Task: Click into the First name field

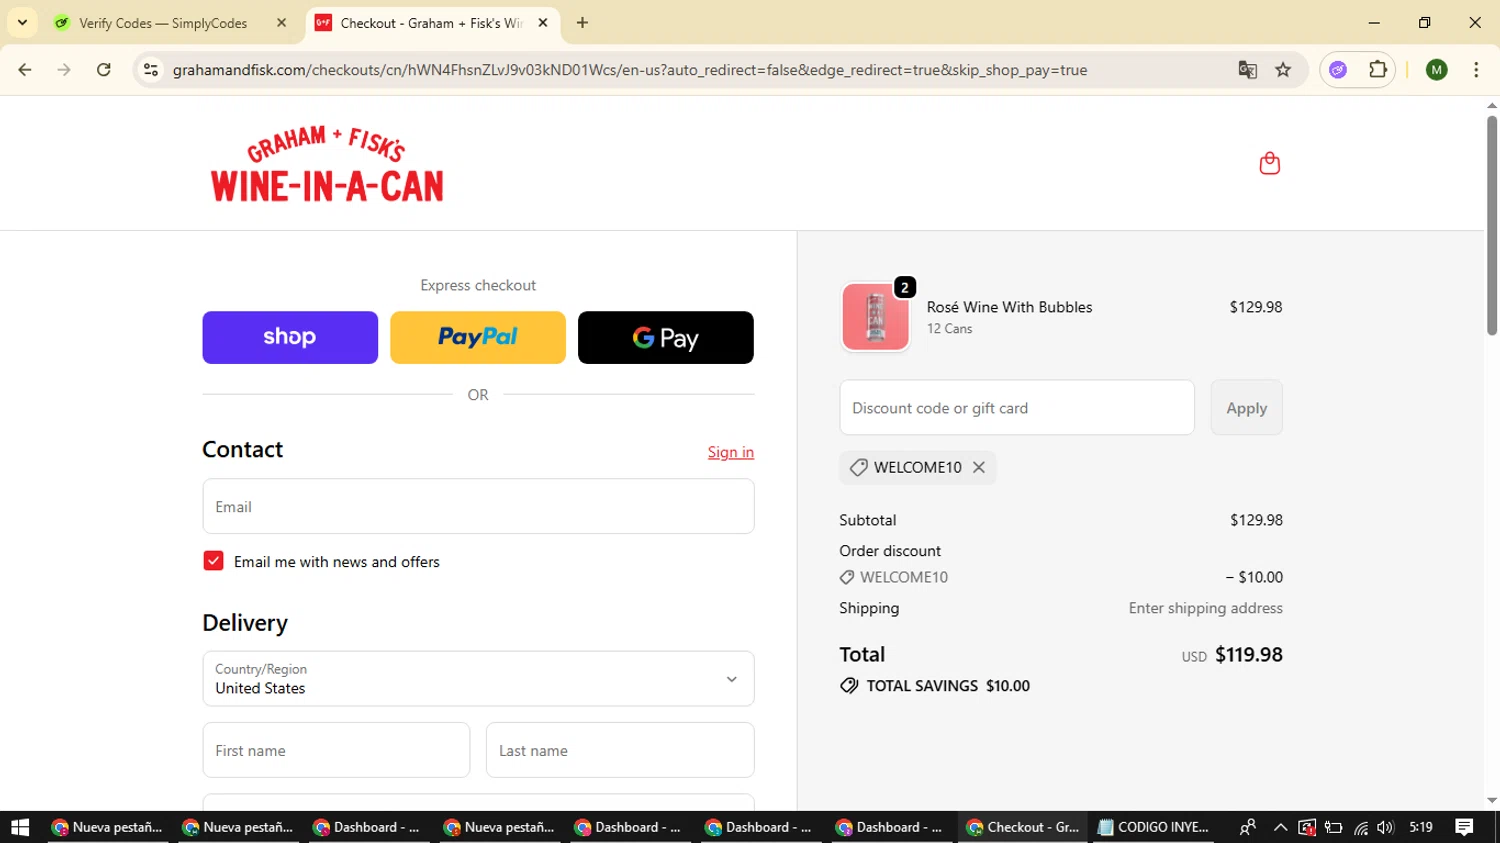Action: (x=336, y=750)
